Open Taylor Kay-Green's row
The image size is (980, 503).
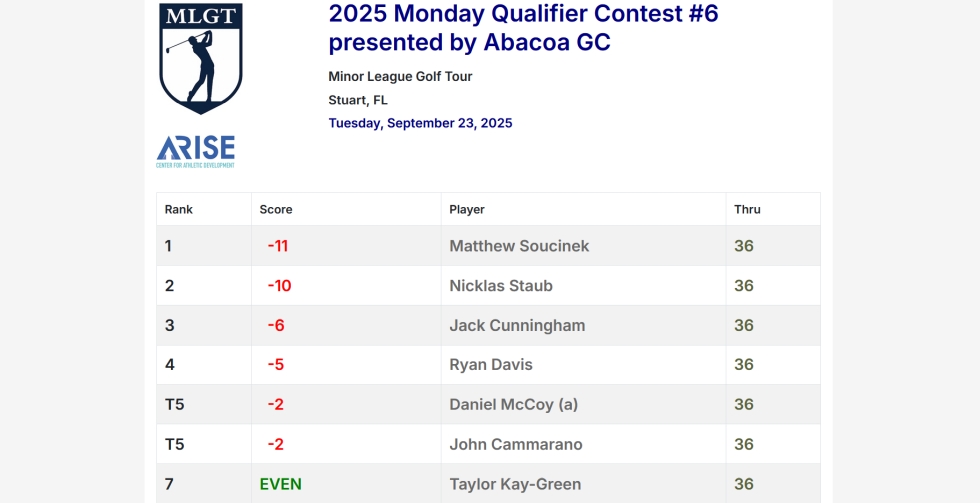[515, 485]
